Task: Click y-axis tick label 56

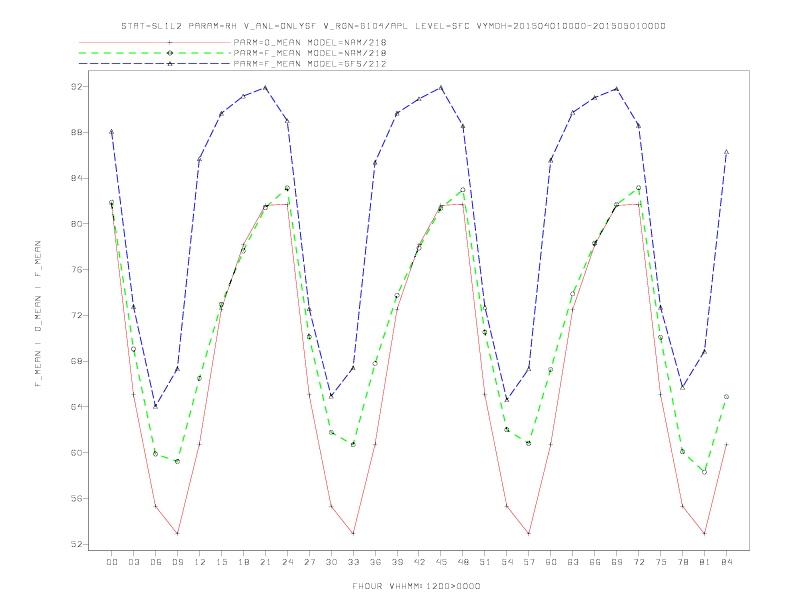Action: click(77, 498)
